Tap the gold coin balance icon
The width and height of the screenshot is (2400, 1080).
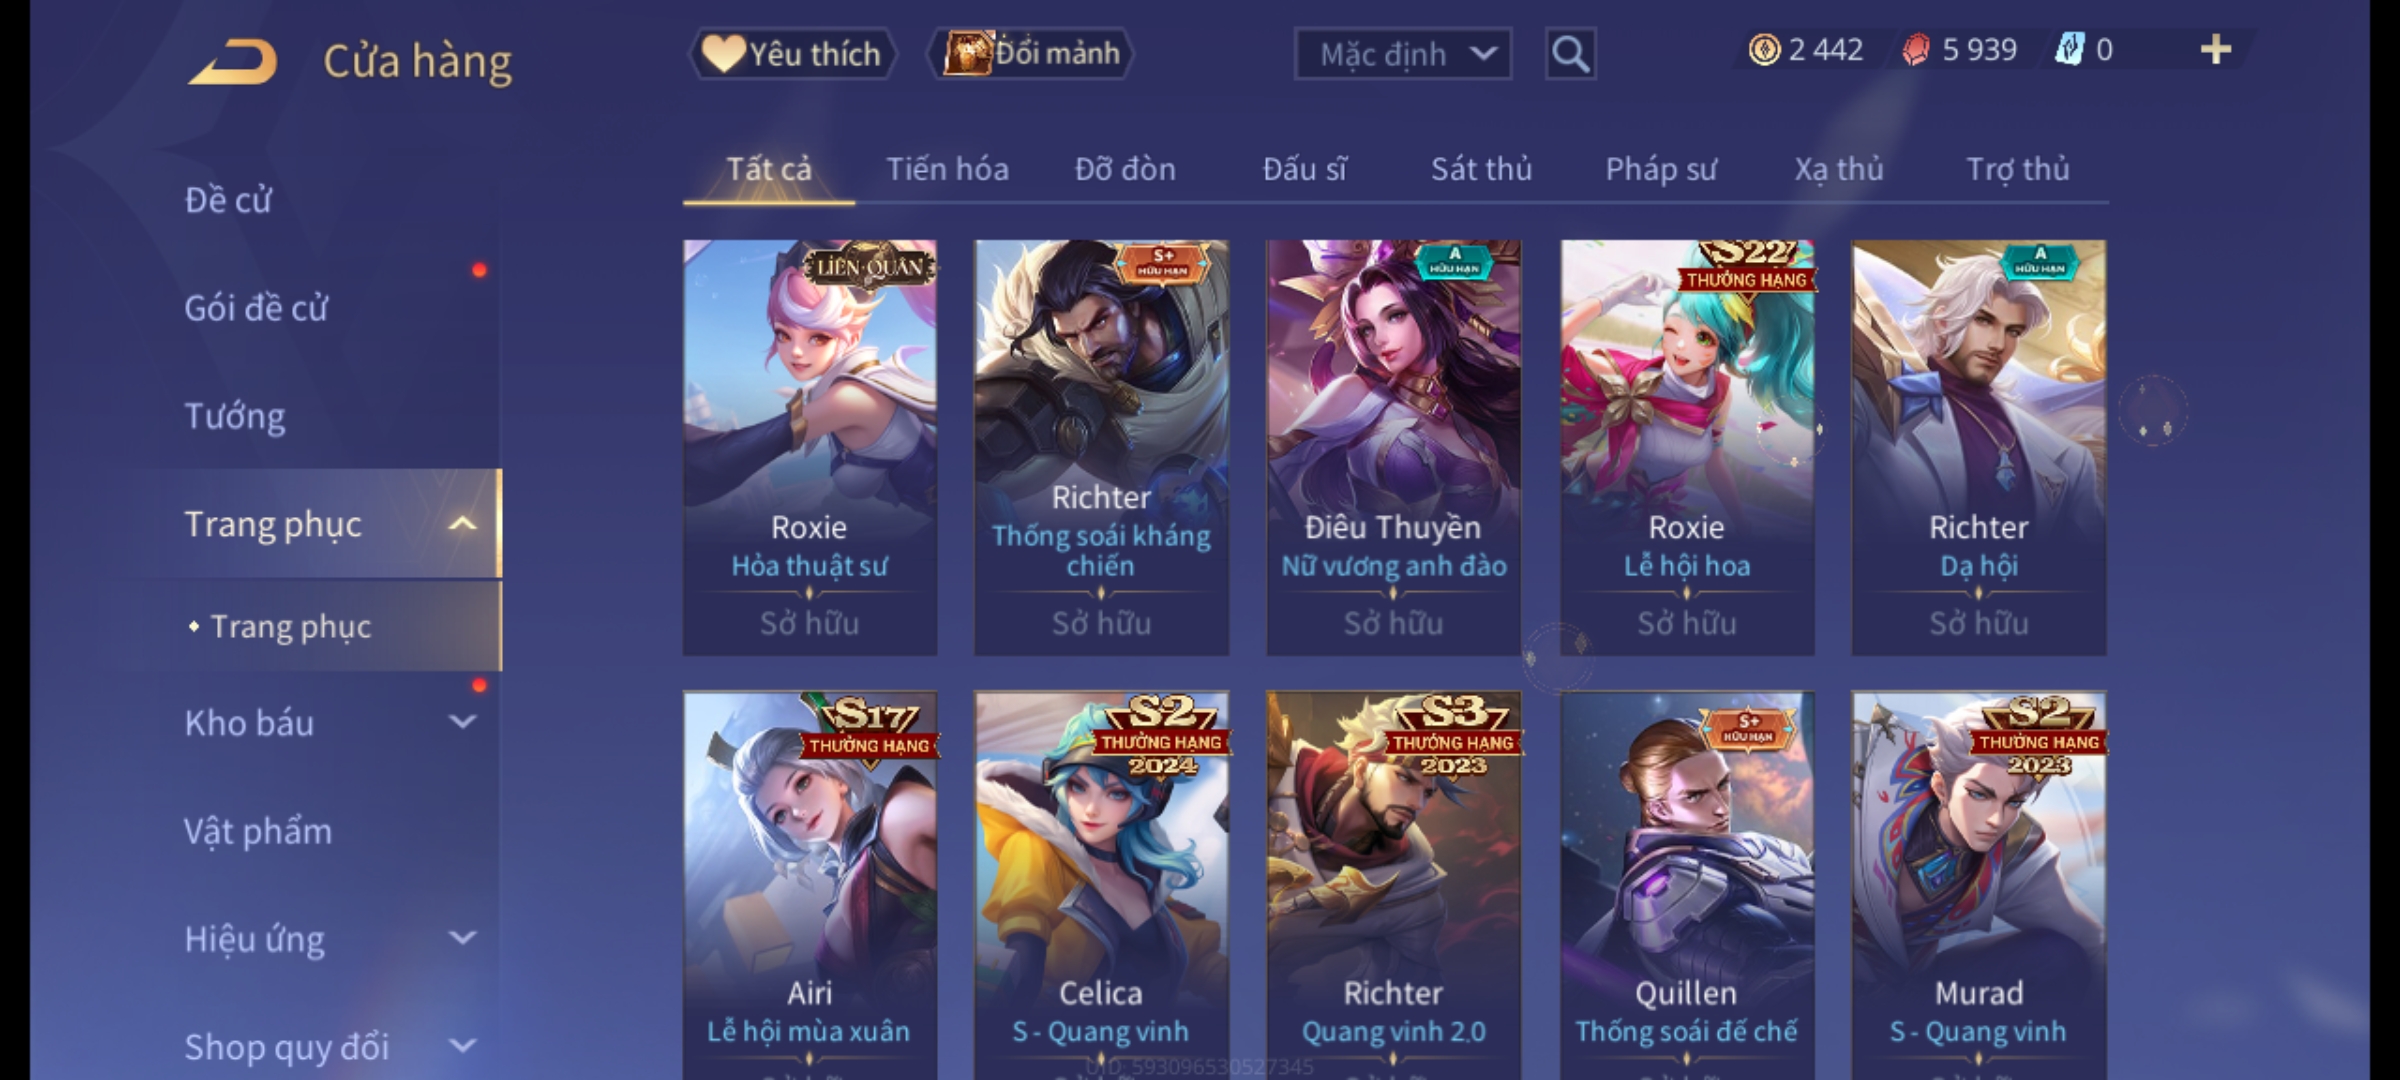1764,50
